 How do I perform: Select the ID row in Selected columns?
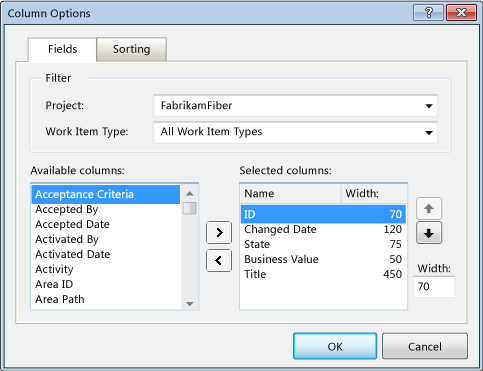(x=323, y=214)
